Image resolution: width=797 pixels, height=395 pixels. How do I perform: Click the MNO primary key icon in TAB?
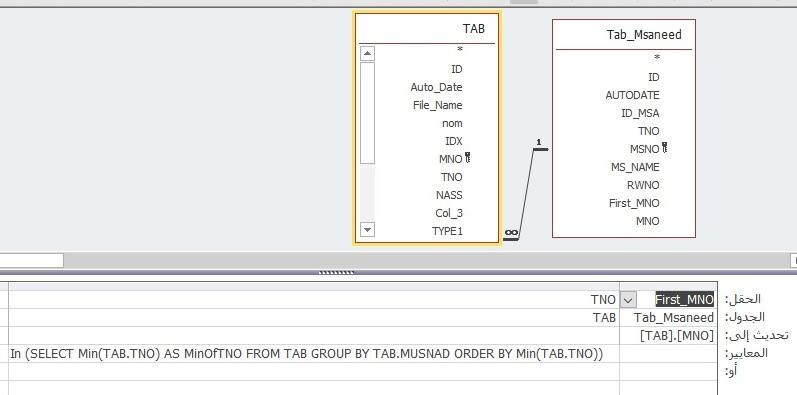point(468,158)
